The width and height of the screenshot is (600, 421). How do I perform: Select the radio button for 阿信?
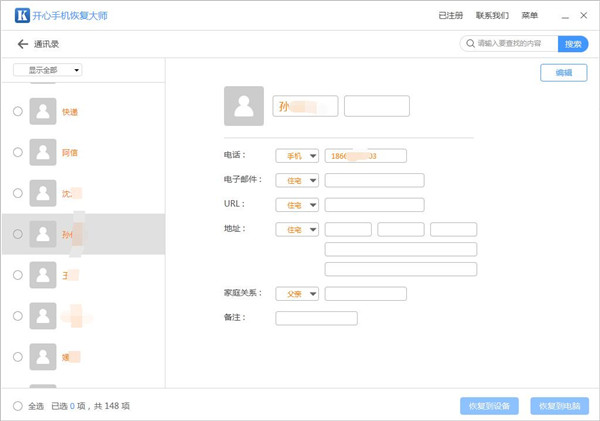17,152
